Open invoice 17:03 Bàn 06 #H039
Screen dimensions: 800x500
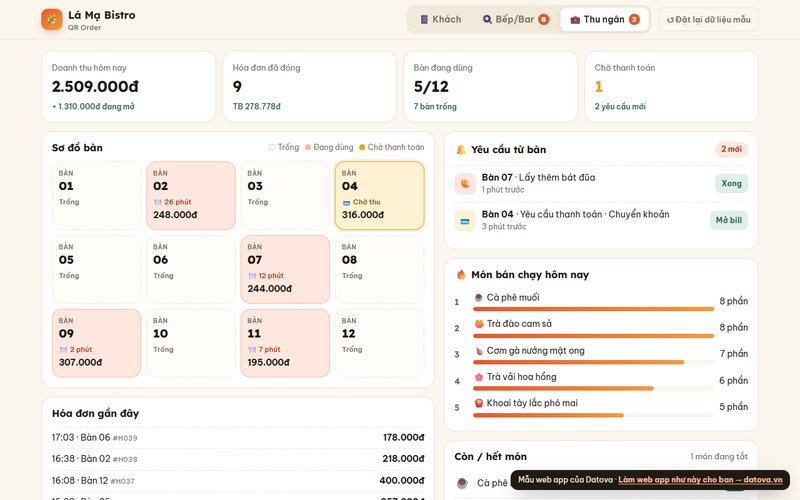click(238, 438)
